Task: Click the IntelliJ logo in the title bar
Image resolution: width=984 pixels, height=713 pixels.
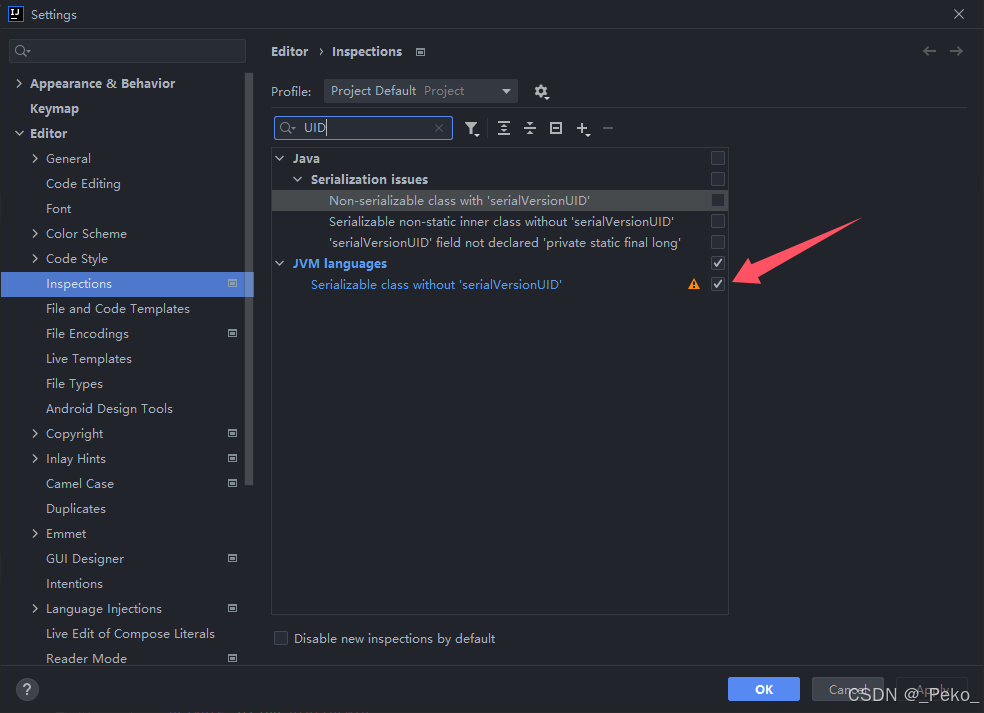Action: [16, 14]
